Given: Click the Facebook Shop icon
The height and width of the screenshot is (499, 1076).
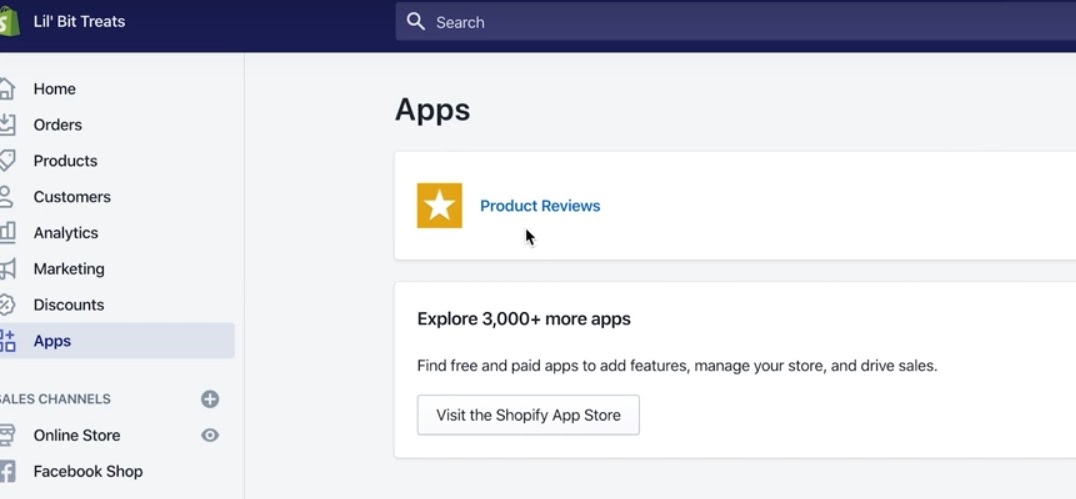Looking at the screenshot, I should coord(6,472).
